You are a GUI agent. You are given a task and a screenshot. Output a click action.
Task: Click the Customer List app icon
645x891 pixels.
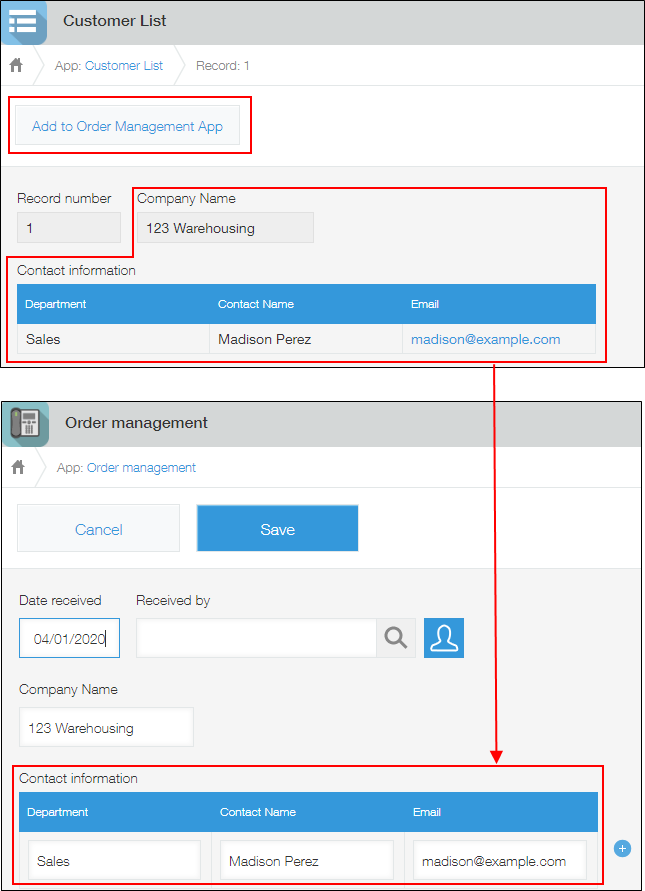click(x=24, y=22)
